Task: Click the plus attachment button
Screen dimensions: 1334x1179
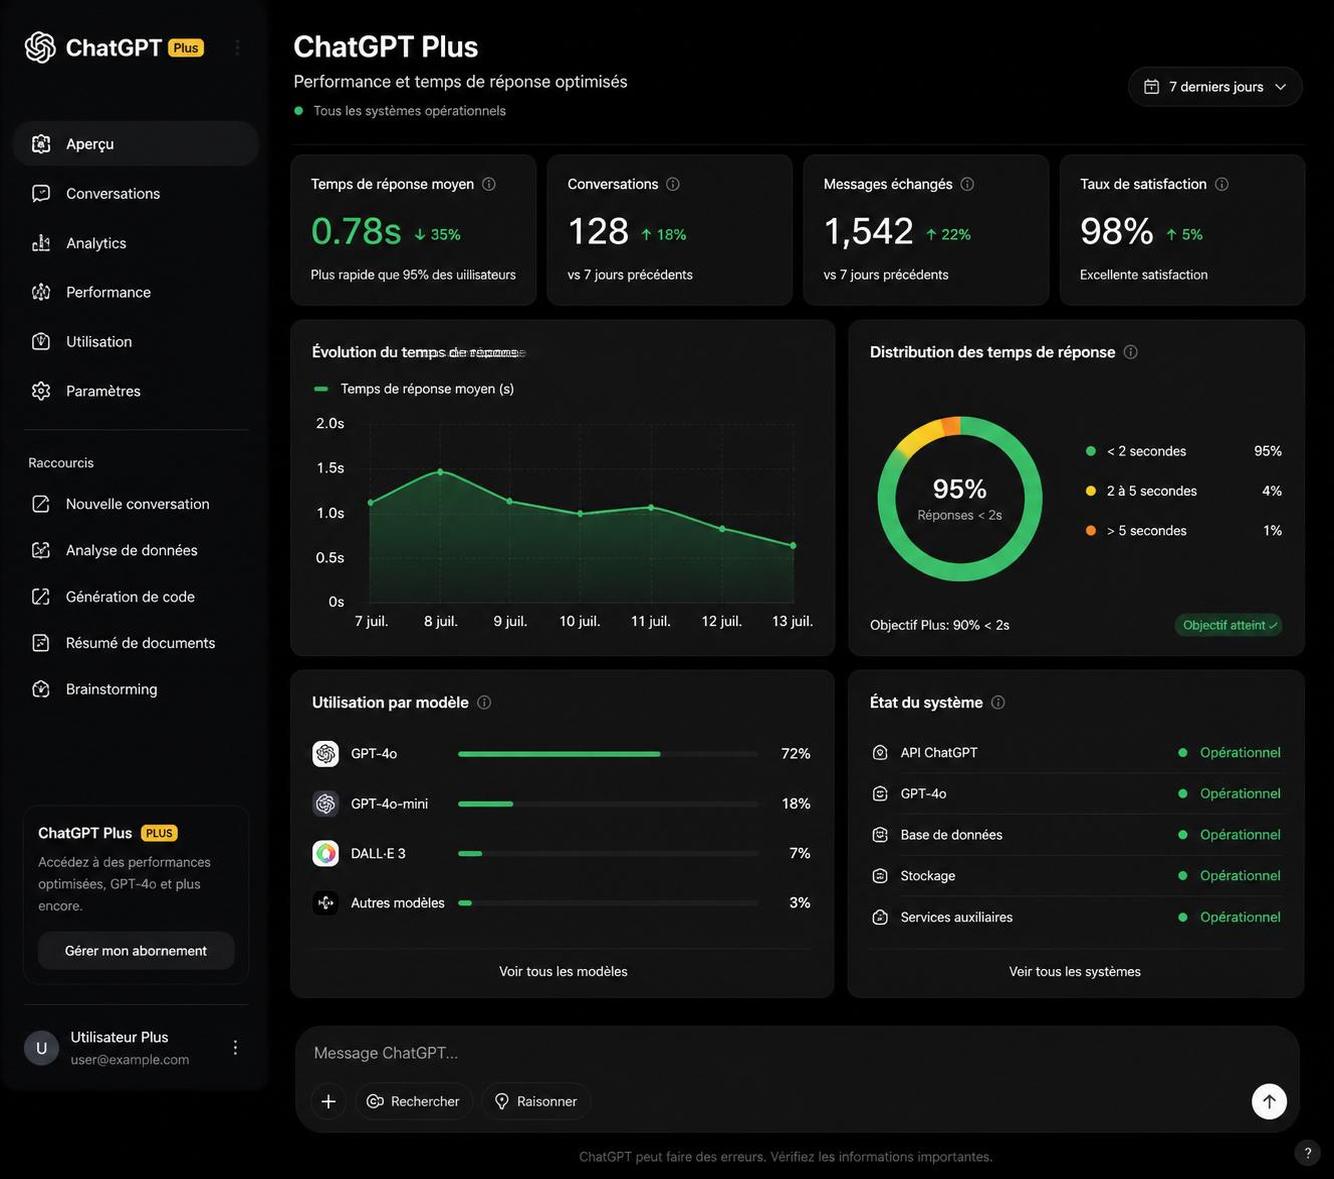Action: (328, 1102)
